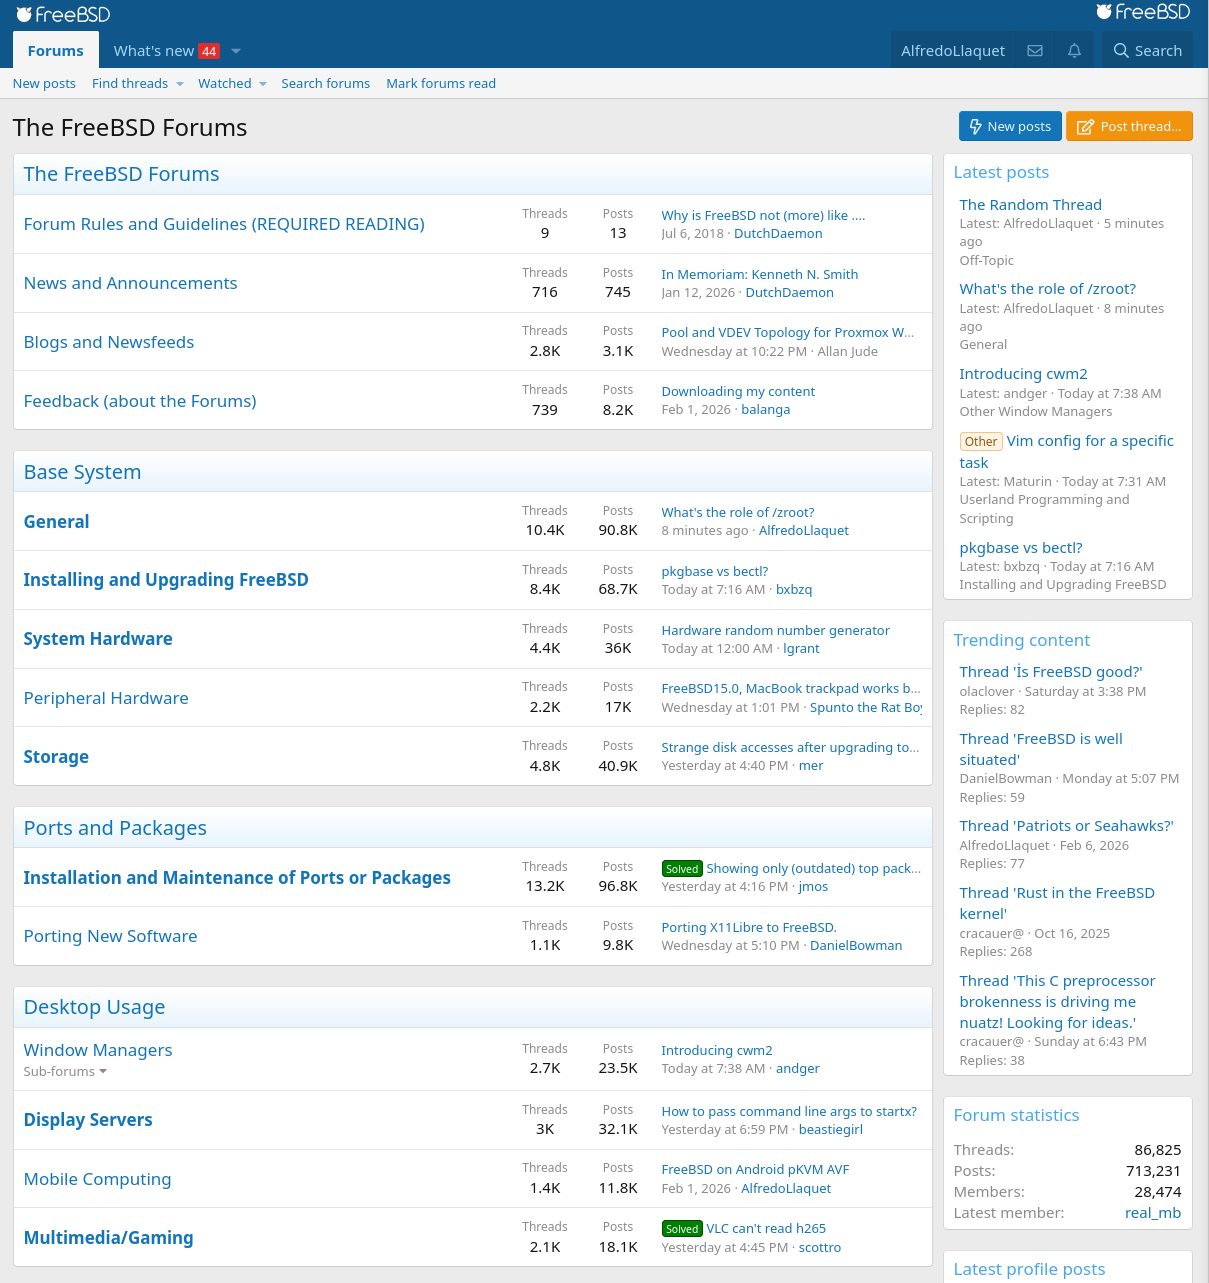Open the Watched dropdown
The width and height of the screenshot is (1209, 1283).
point(231,83)
